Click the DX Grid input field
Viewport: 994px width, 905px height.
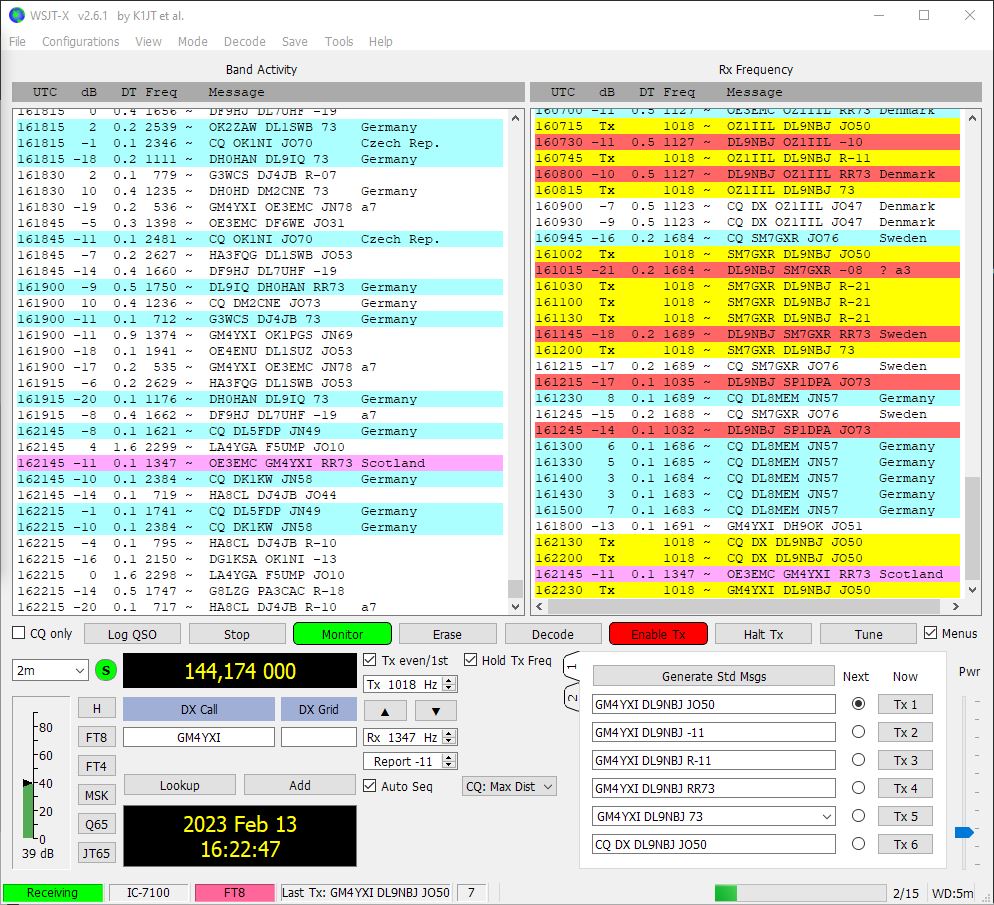pos(319,737)
